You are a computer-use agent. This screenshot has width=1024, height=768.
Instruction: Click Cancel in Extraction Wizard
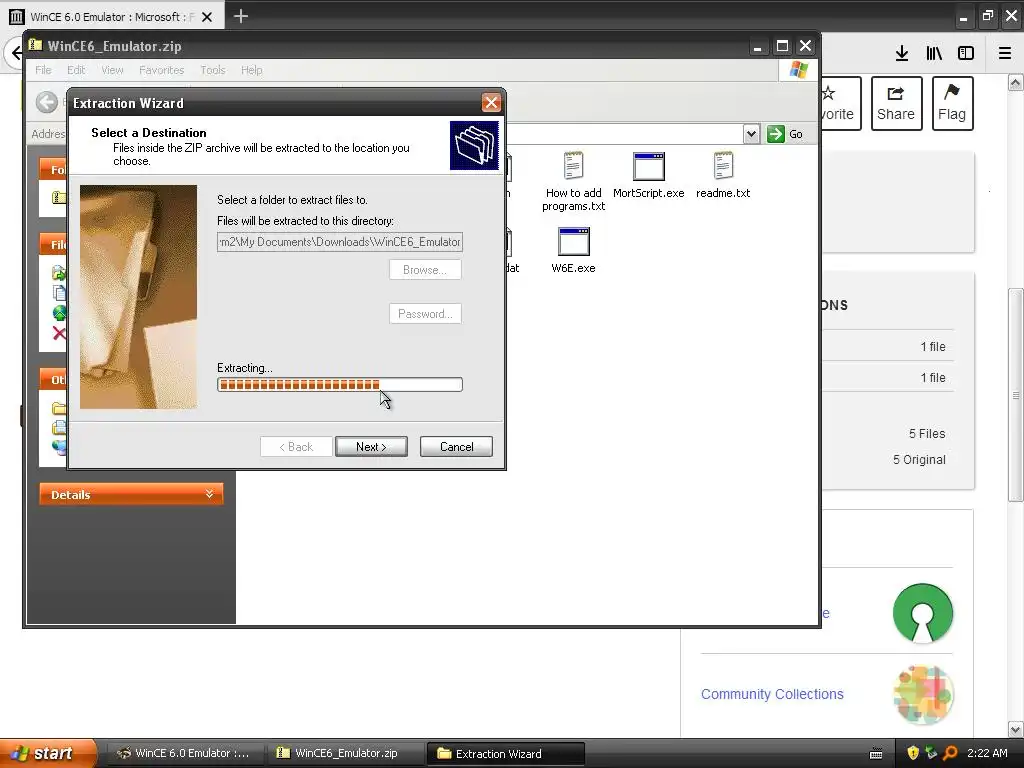[x=456, y=447]
